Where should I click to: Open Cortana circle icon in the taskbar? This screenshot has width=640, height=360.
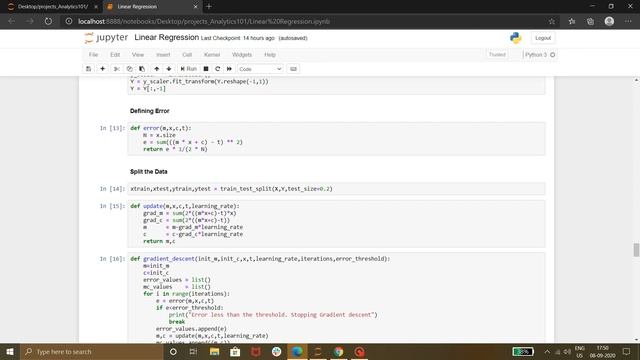pos(173,351)
